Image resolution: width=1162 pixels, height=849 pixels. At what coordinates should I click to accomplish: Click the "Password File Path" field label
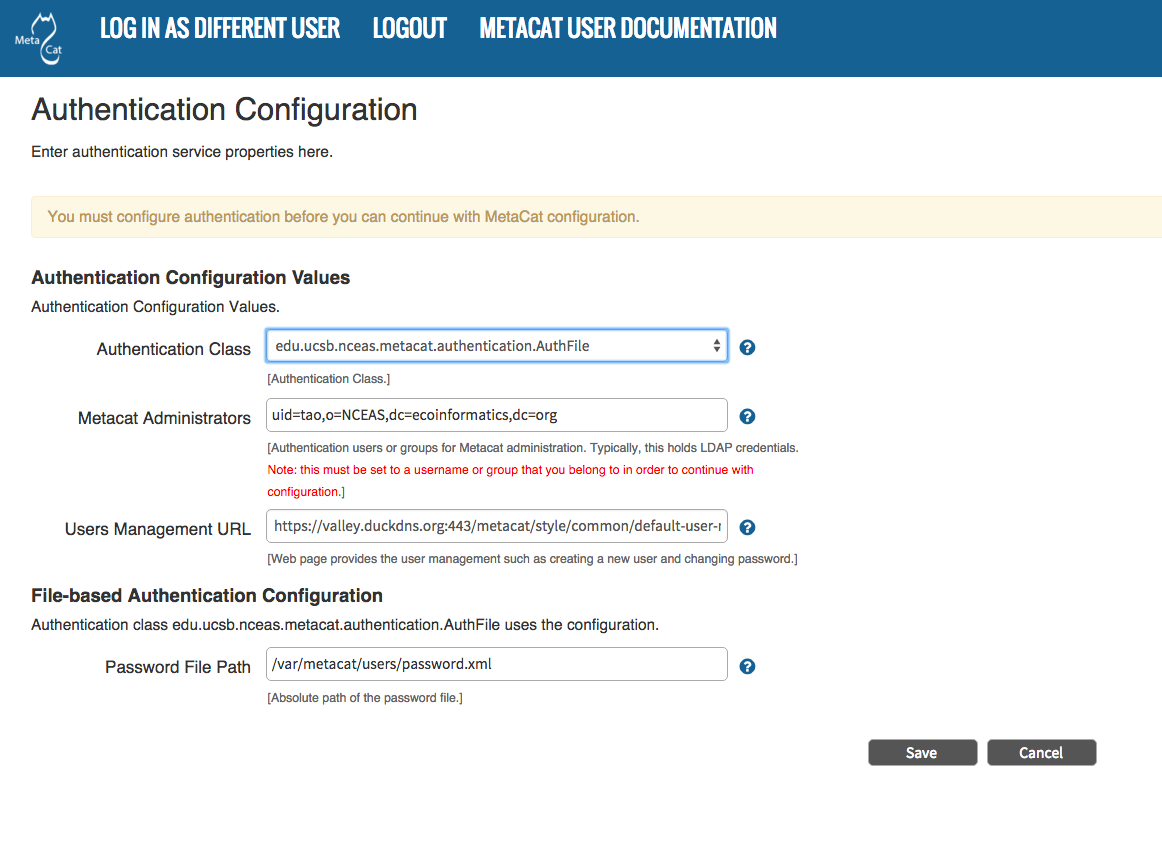pos(177,667)
